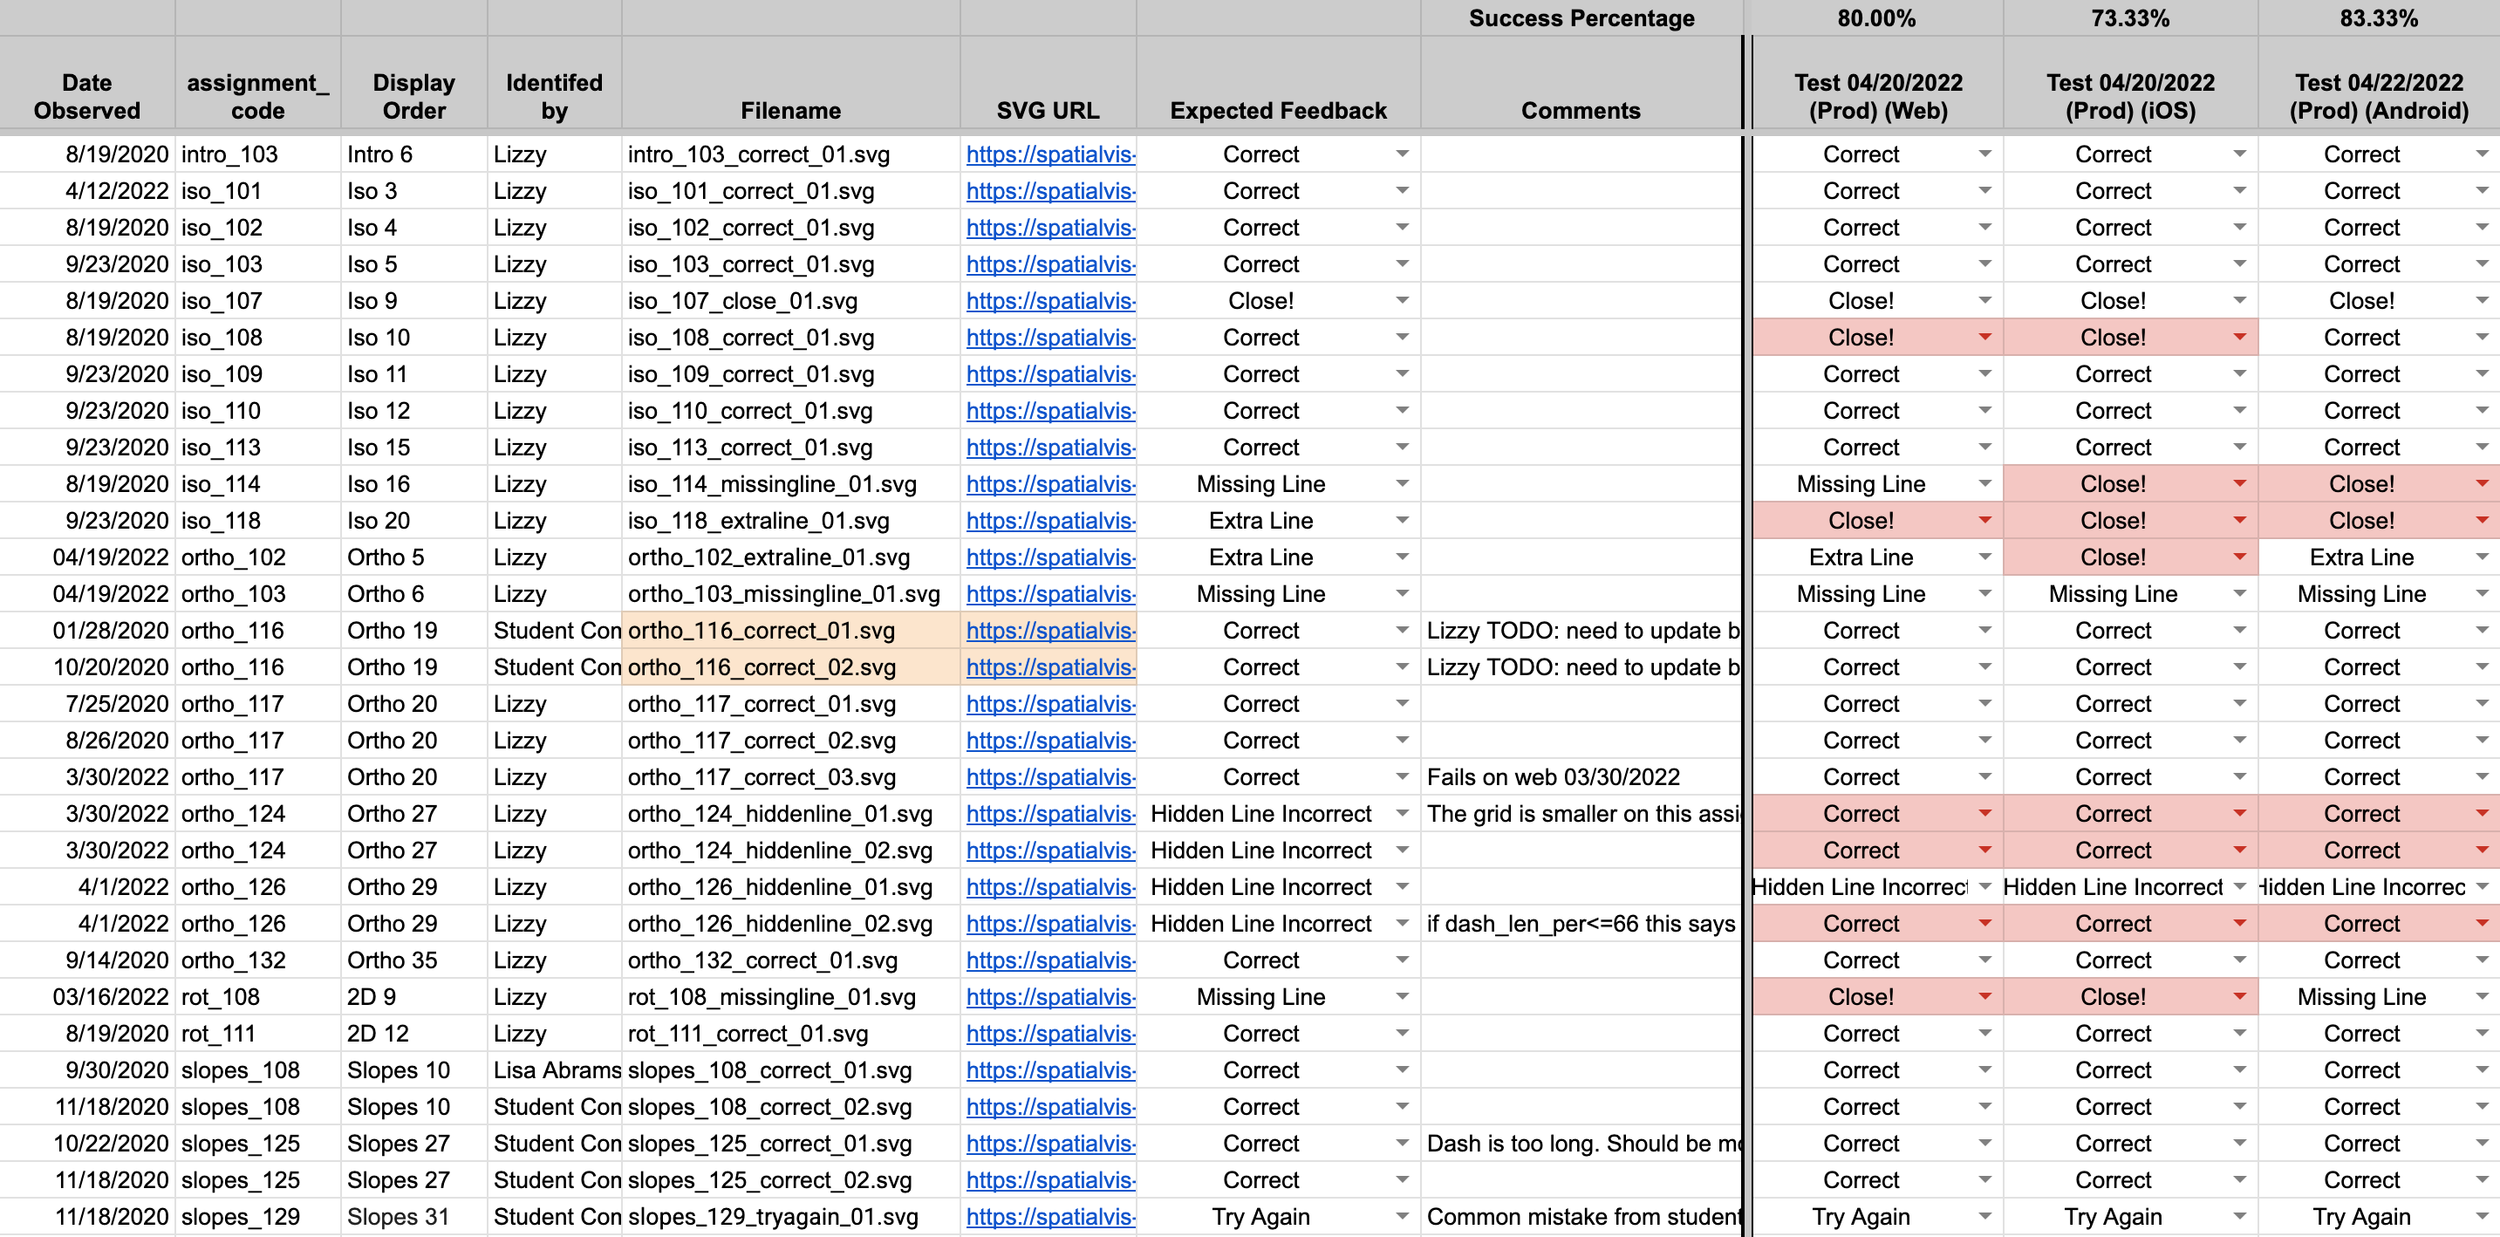Select the iso_113 assignment code cell

point(258,448)
